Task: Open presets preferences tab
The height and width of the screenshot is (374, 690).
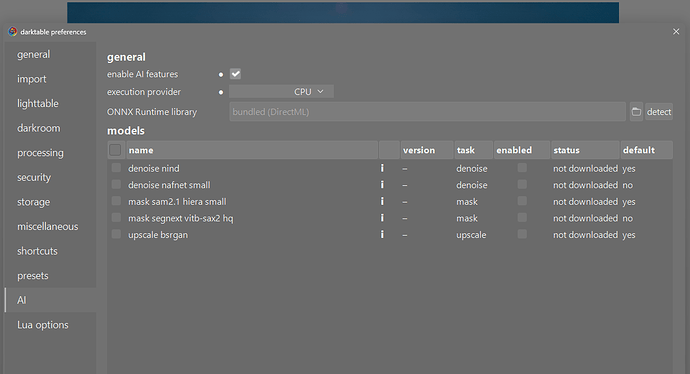Action: (x=50, y=276)
